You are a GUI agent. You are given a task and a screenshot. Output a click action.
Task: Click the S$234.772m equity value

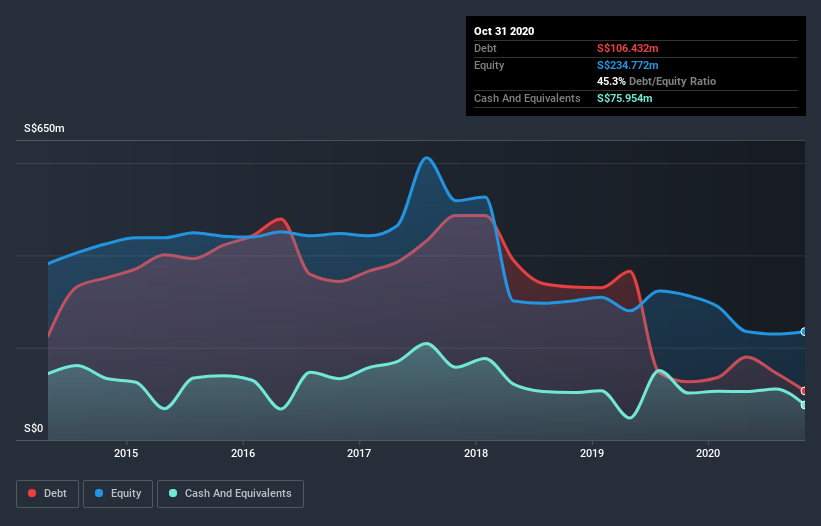(x=628, y=65)
